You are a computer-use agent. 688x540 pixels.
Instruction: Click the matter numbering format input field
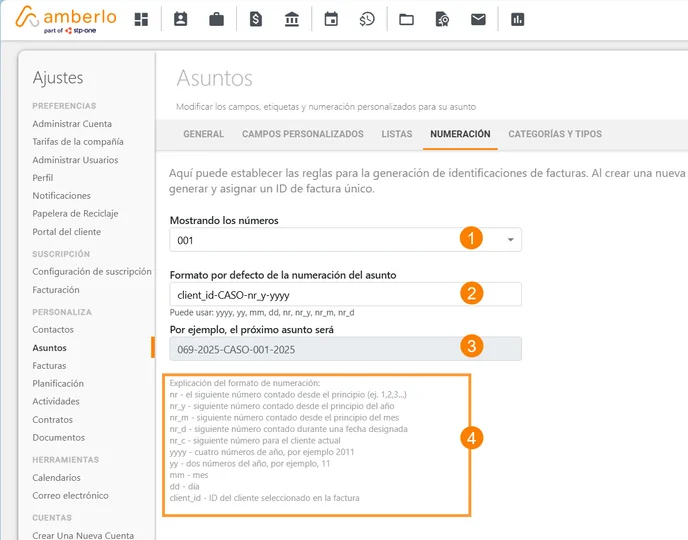(345, 294)
